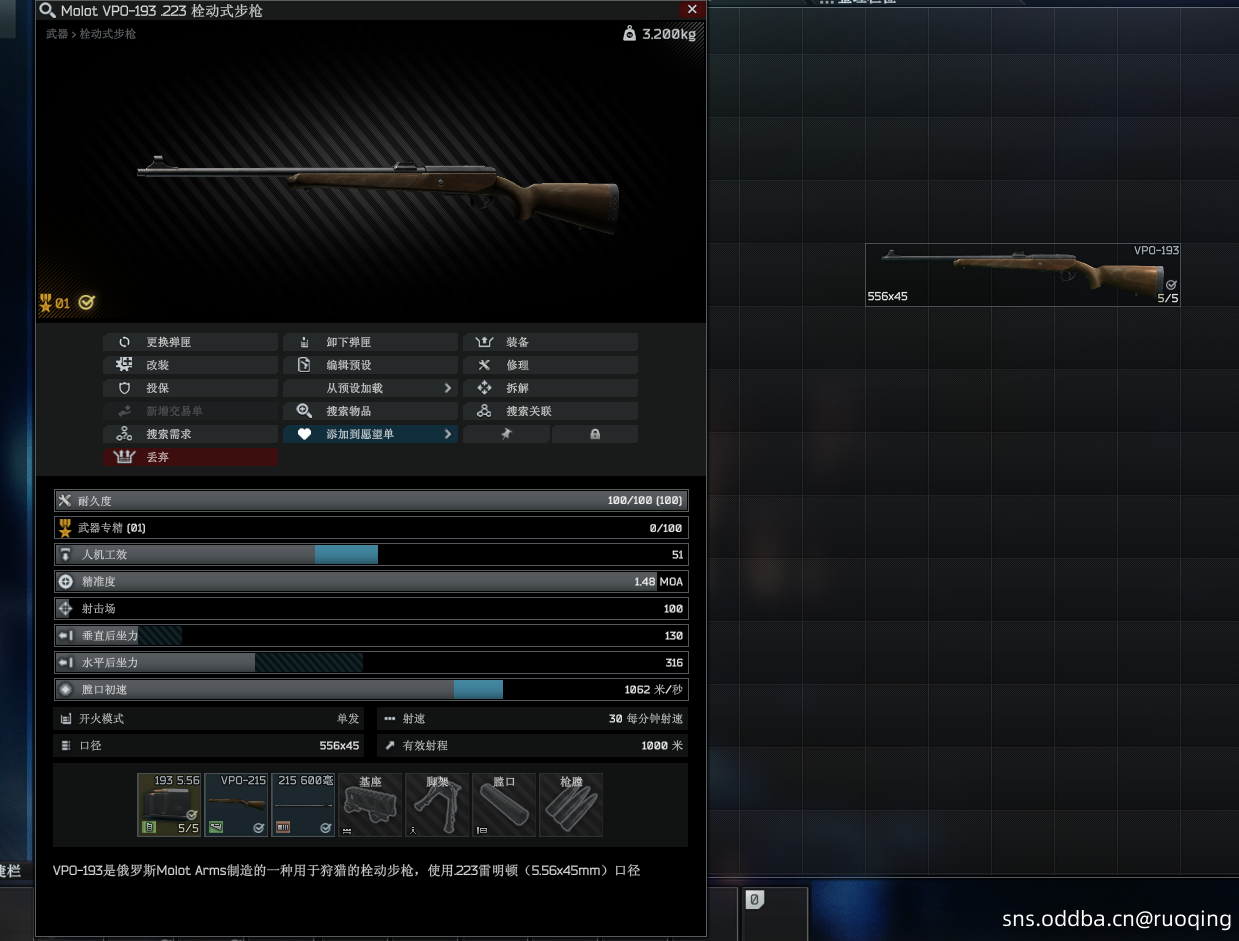Click the 耐久度 durability bar
This screenshot has height=941, width=1239.
[x=371, y=500]
